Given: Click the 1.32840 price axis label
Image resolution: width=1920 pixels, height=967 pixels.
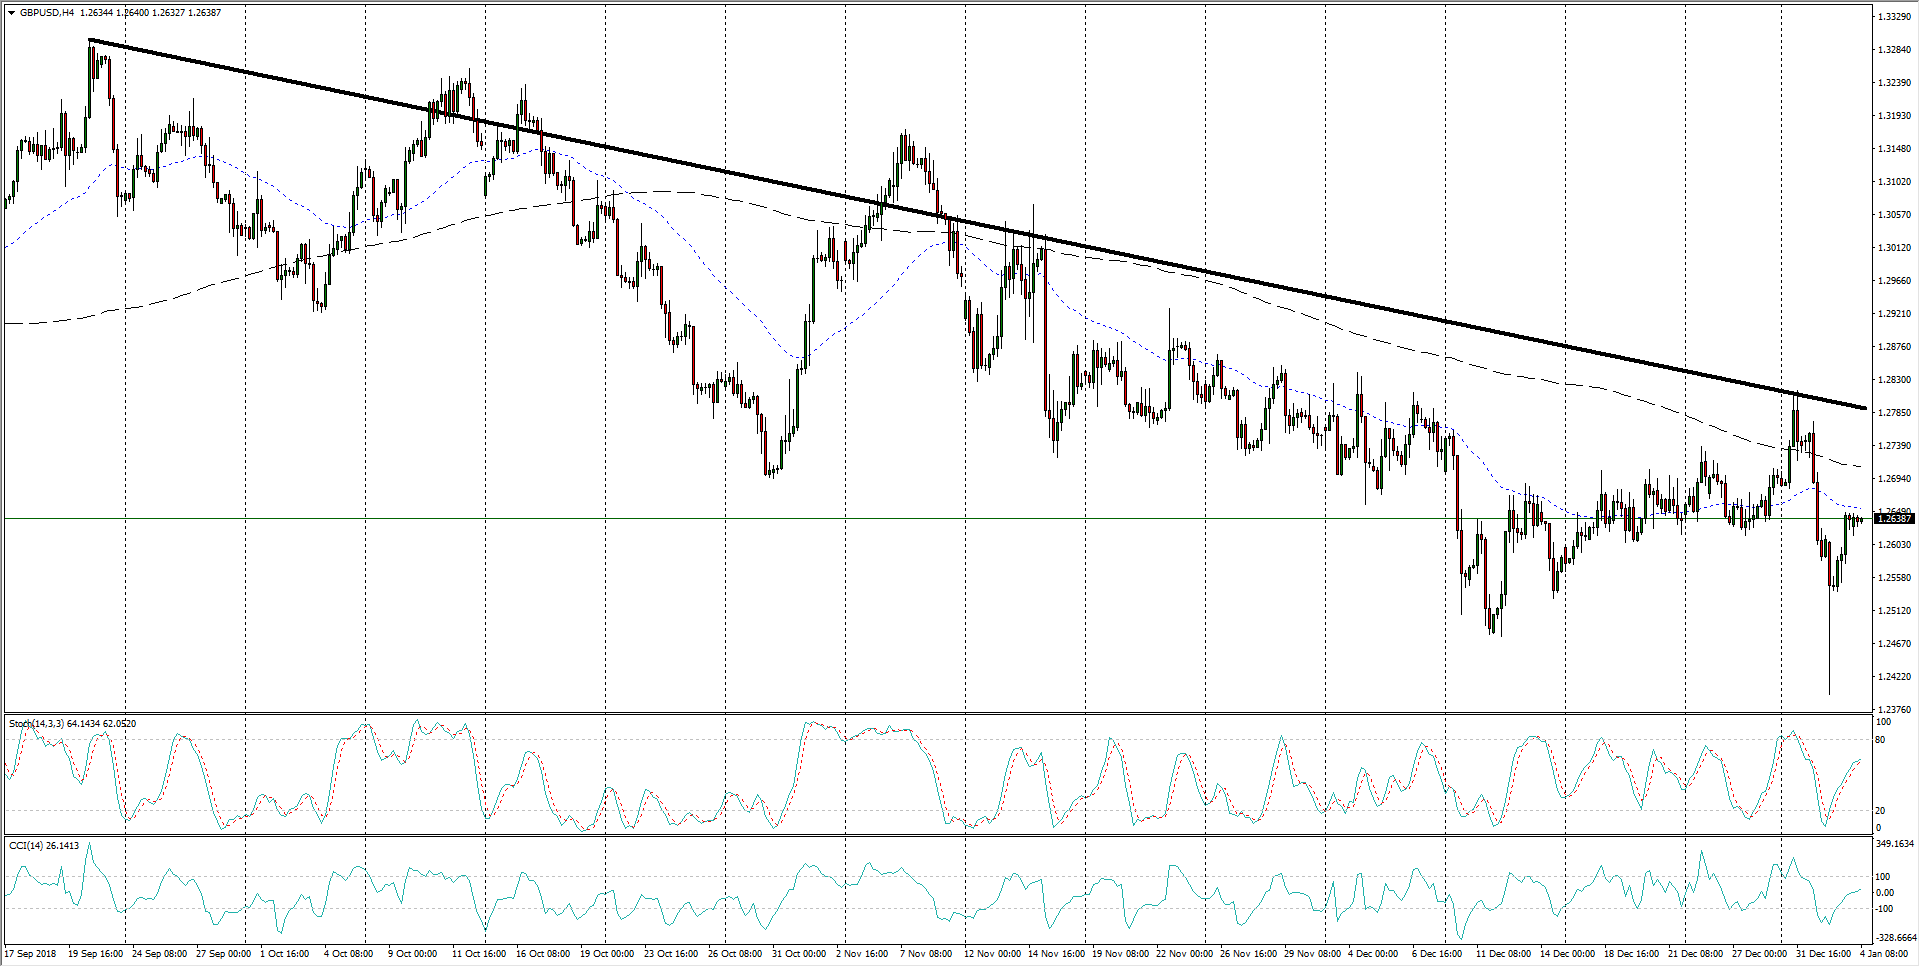Looking at the screenshot, I should 1894,50.
